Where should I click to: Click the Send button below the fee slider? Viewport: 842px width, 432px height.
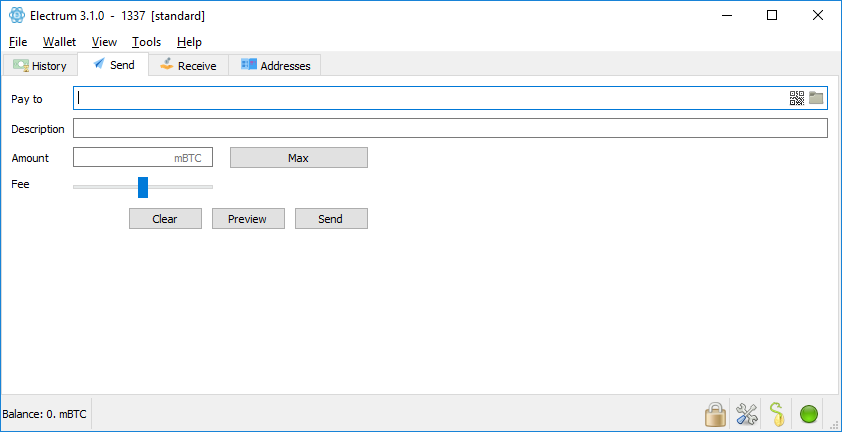coord(331,219)
